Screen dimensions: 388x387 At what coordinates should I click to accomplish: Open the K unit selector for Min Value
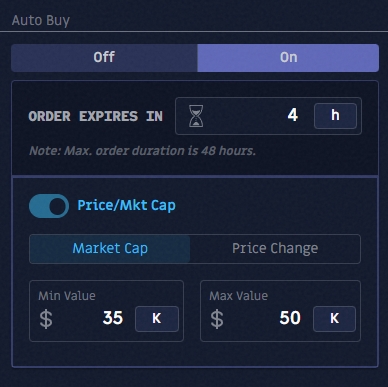click(157, 319)
